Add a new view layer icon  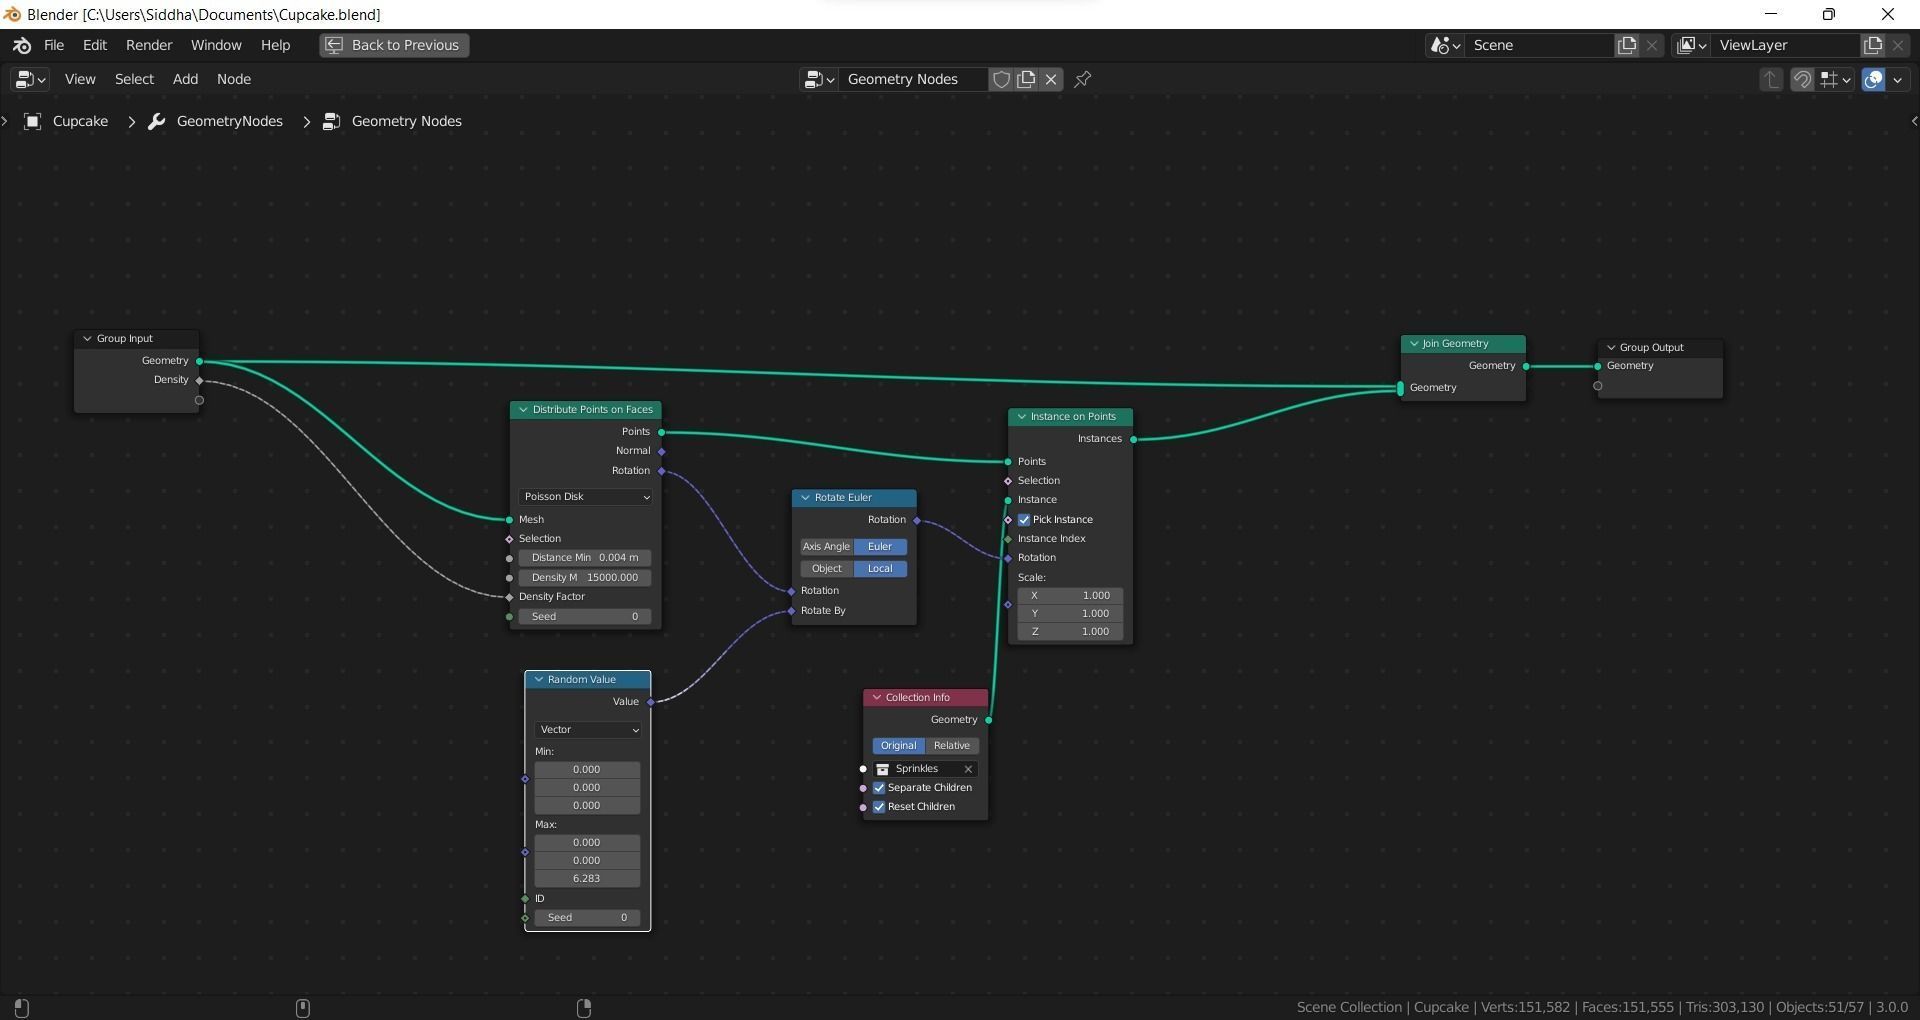click(1873, 45)
